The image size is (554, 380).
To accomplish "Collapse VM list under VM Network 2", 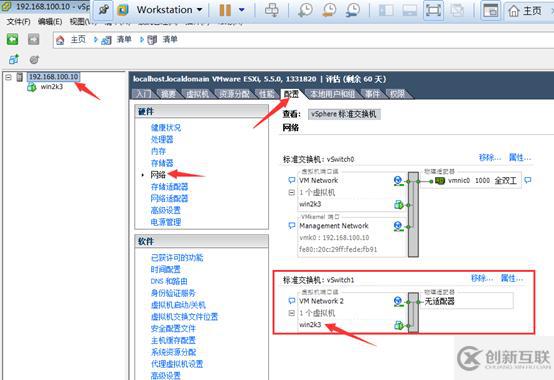I will (291, 313).
